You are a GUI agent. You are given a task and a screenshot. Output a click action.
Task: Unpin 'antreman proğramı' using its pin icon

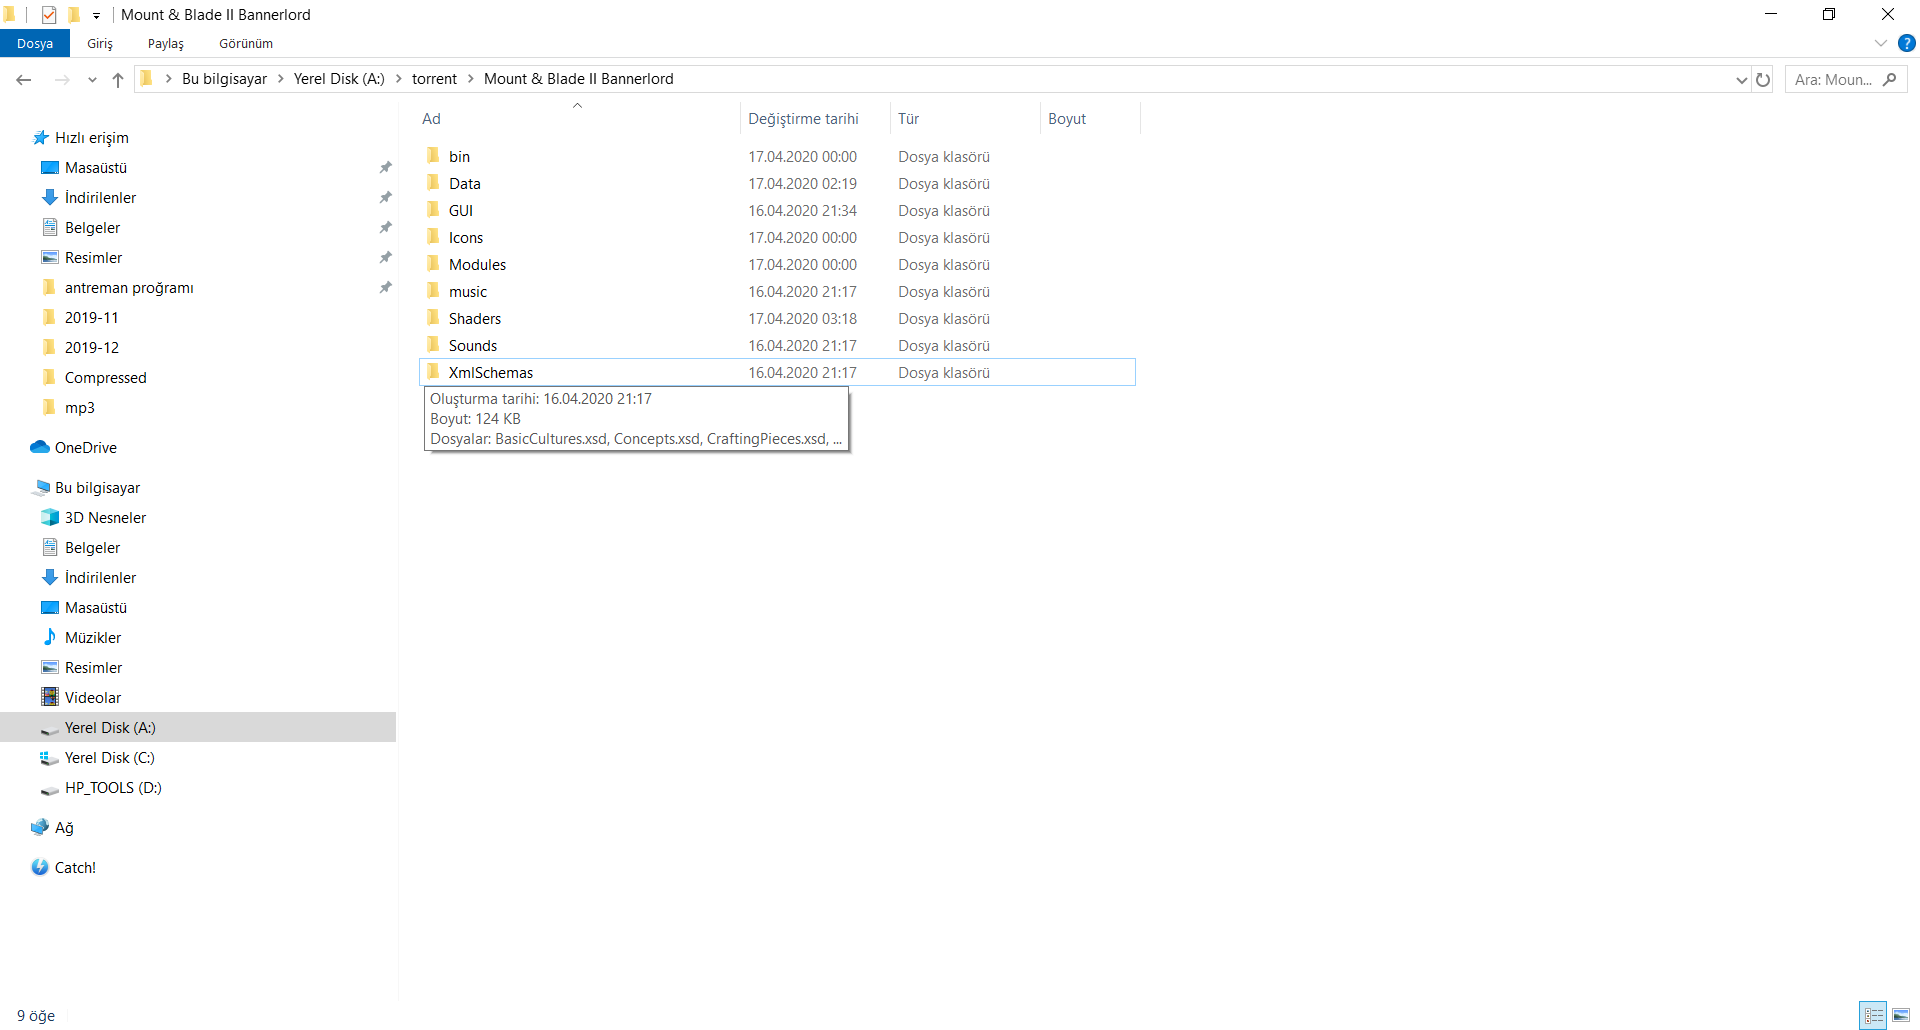click(x=385, y=288)
